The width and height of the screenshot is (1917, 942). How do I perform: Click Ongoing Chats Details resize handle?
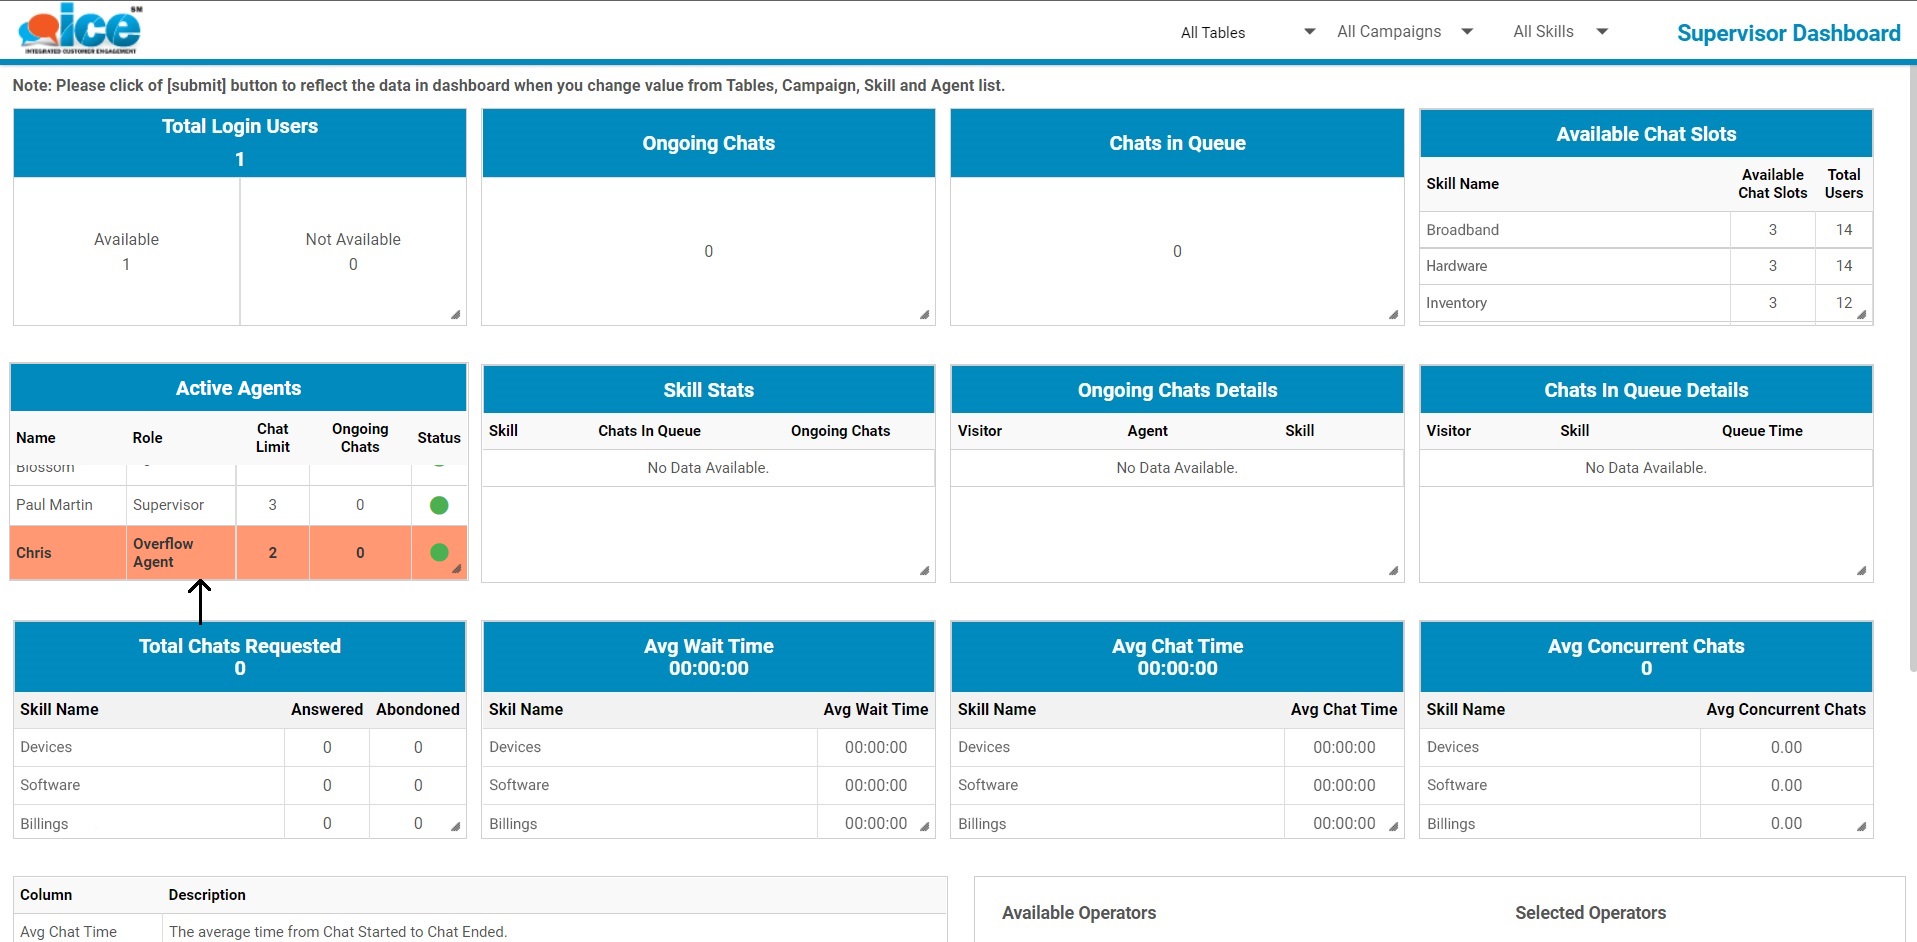1393,571
